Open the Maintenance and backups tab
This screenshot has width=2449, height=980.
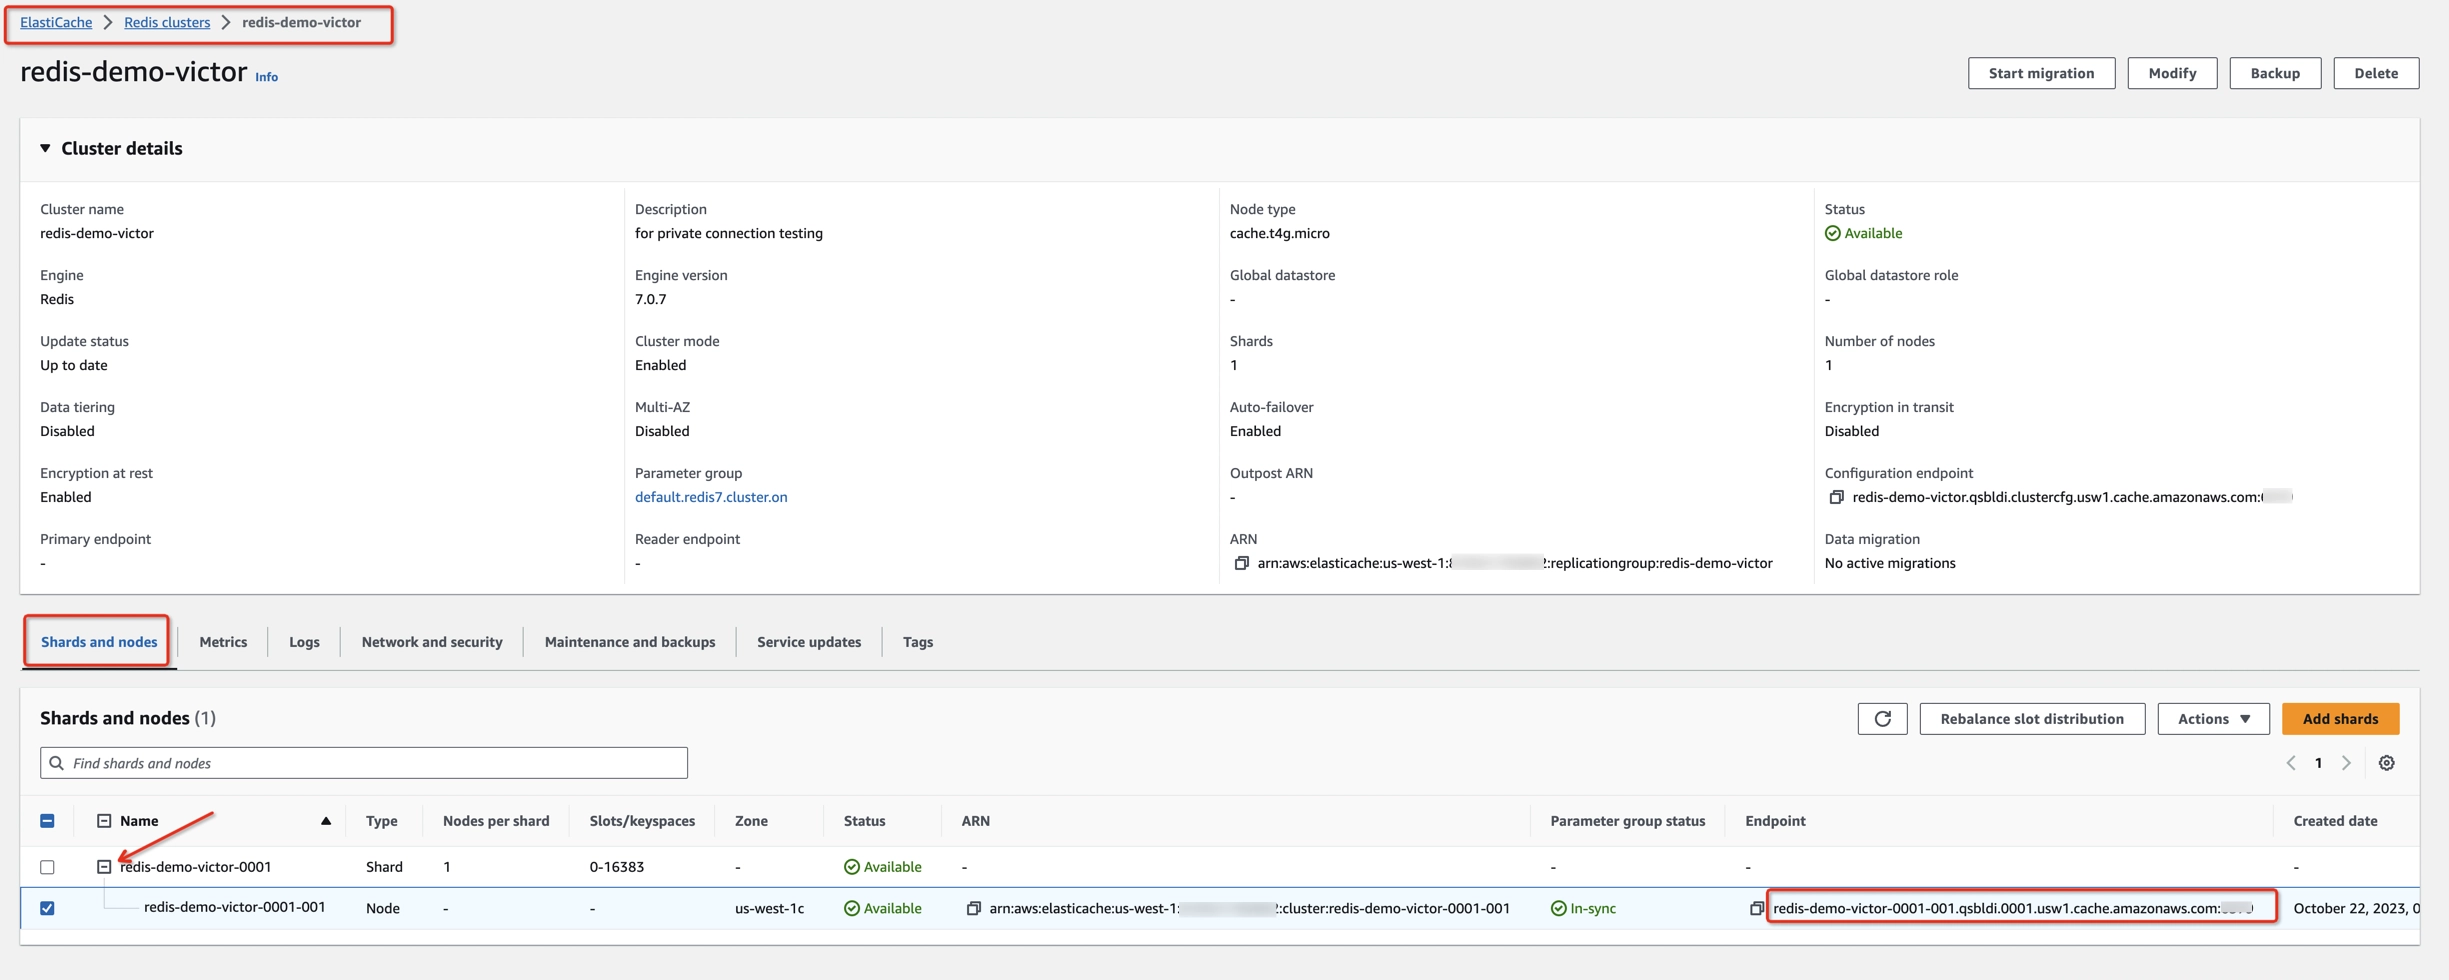coord(630,642)
